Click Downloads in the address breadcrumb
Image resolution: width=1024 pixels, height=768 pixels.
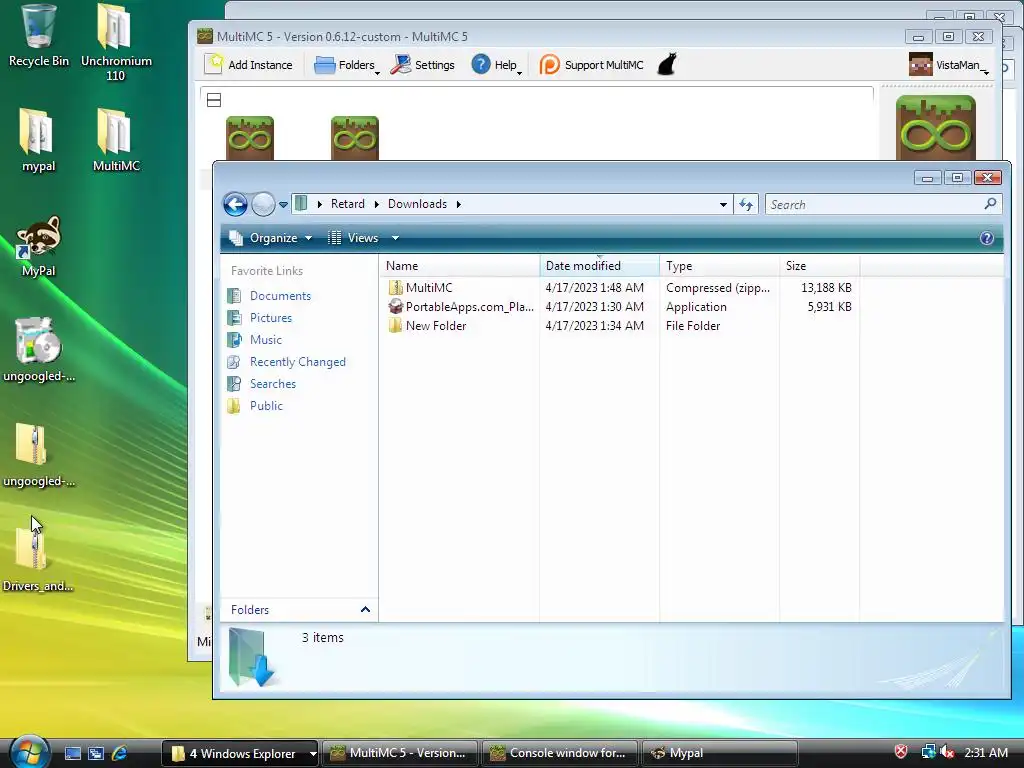pyautogui.click(x=417, y=204)
